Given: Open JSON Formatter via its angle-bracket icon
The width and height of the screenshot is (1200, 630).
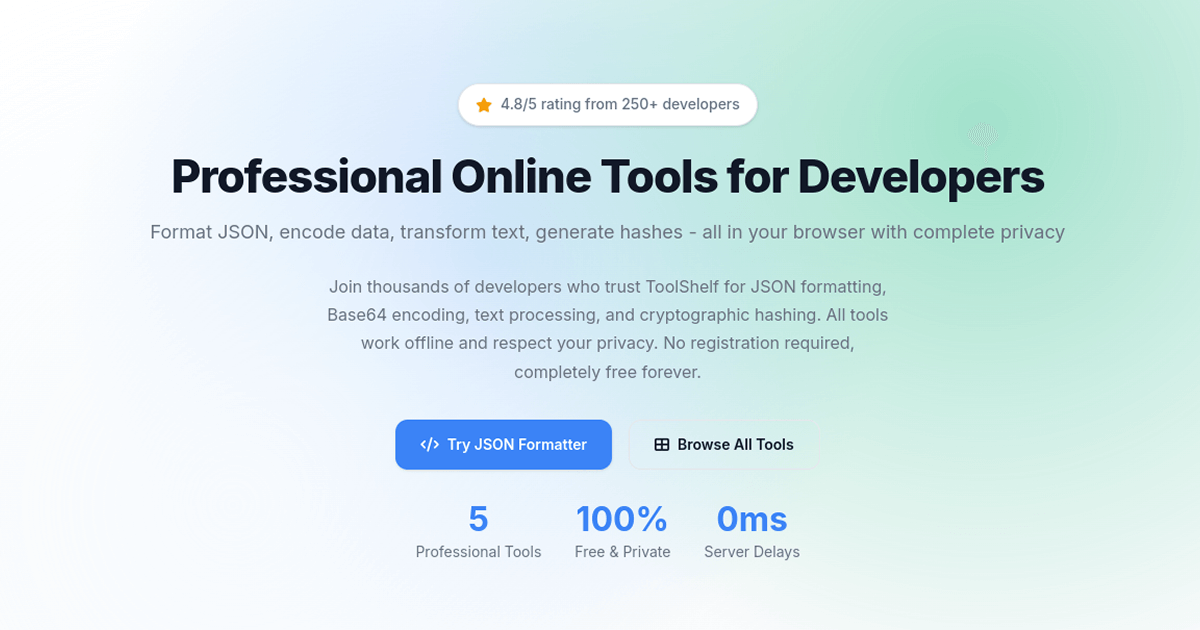Looking at the screenshot, I should [x=430, y=444].
